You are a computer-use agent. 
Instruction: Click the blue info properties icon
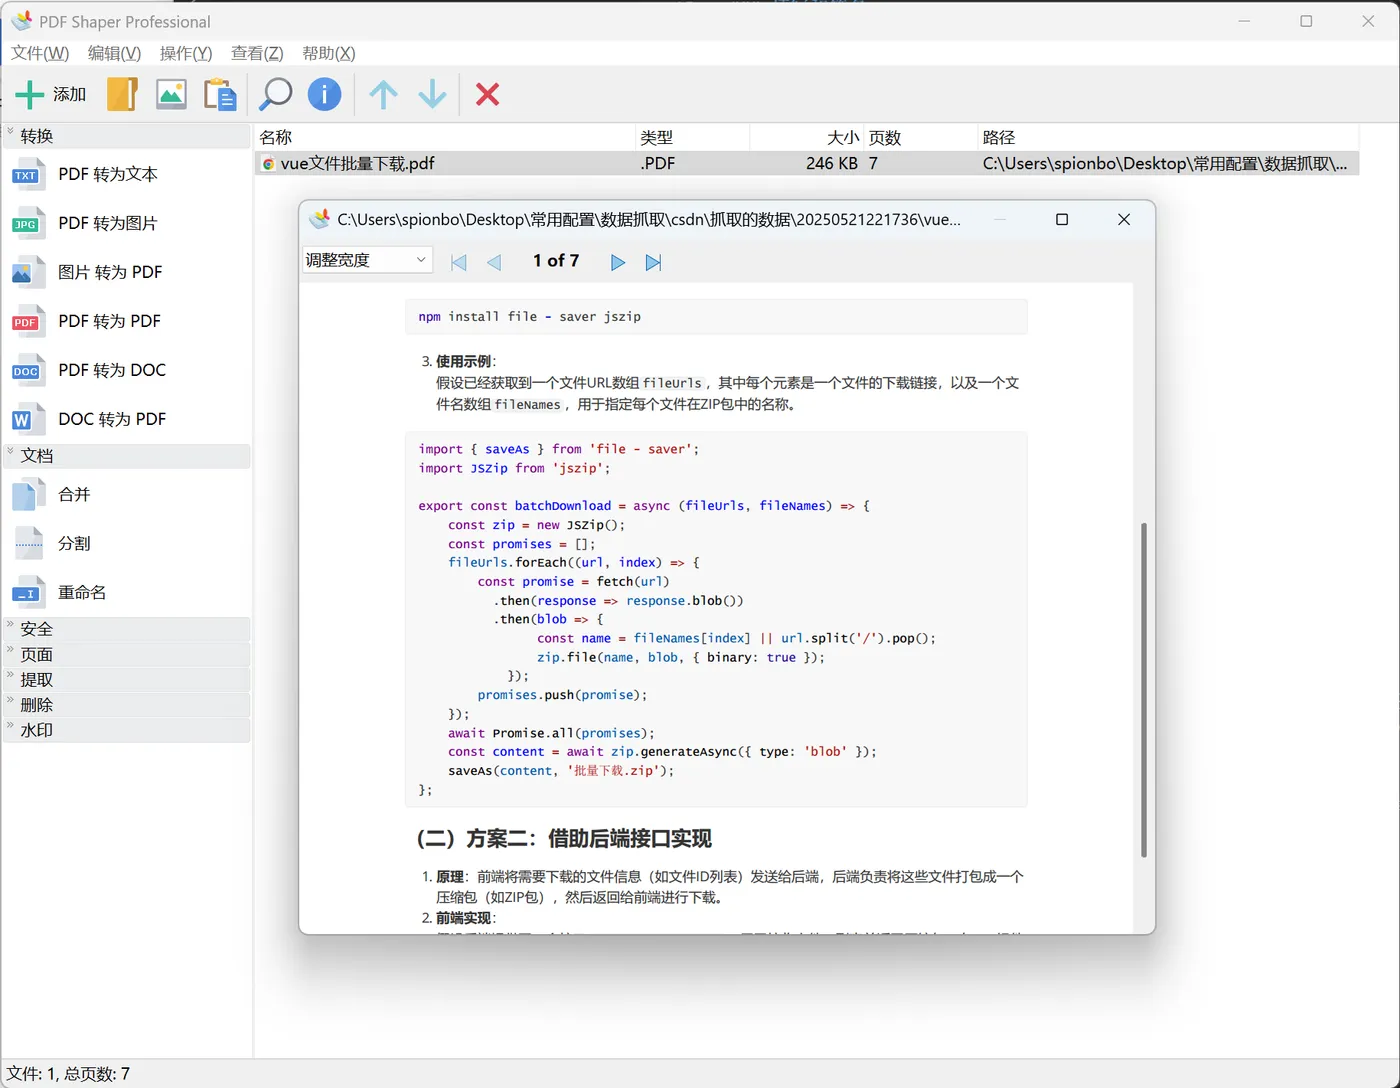pos(324,94)
